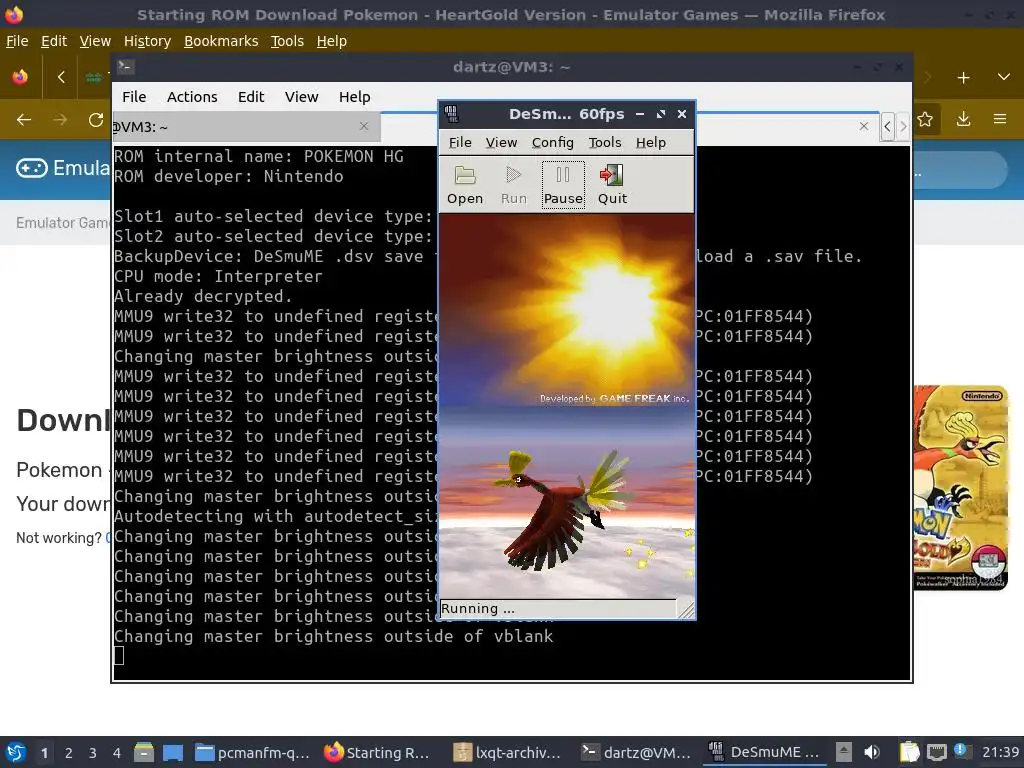Click Firefox forward arrow

60,120
